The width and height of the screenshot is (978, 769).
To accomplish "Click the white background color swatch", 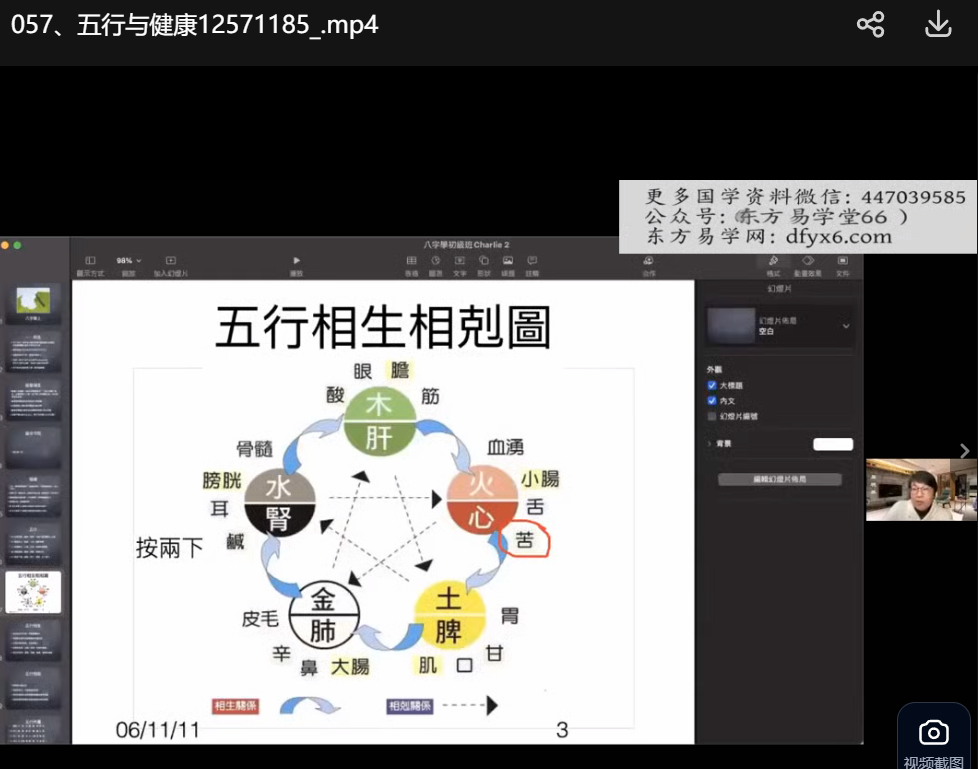I will pos(833,444).
